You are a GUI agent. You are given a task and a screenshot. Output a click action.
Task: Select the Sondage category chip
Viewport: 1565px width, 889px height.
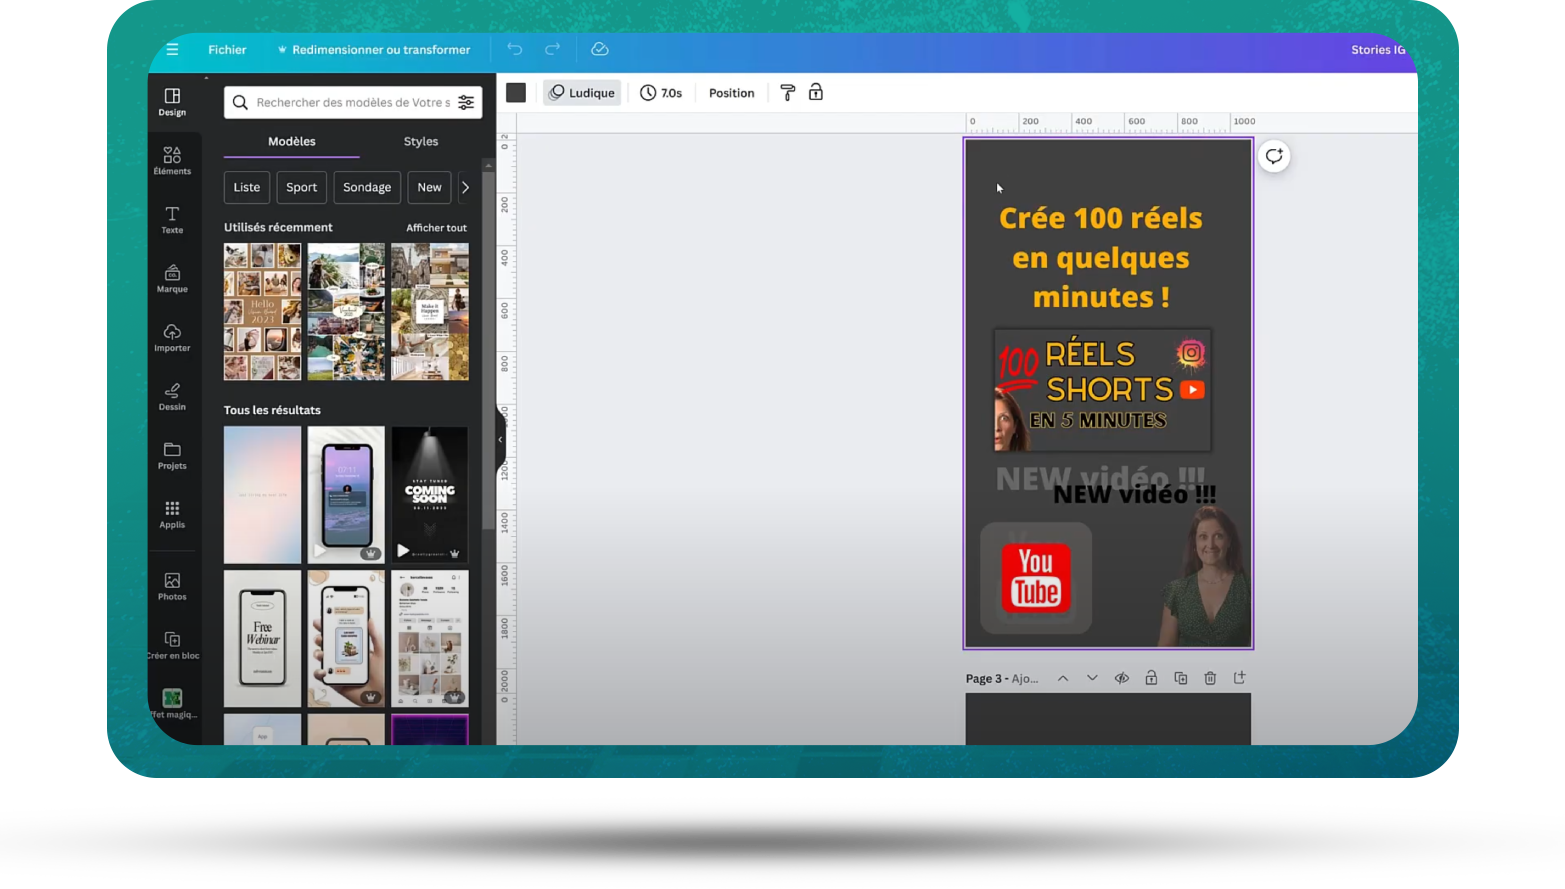coord(367,187)
